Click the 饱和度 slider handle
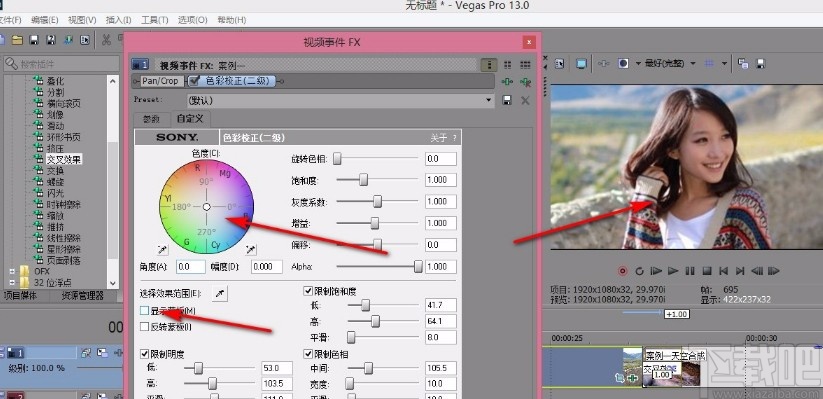Viewport: 823px width, 399px height. [363, 180]
